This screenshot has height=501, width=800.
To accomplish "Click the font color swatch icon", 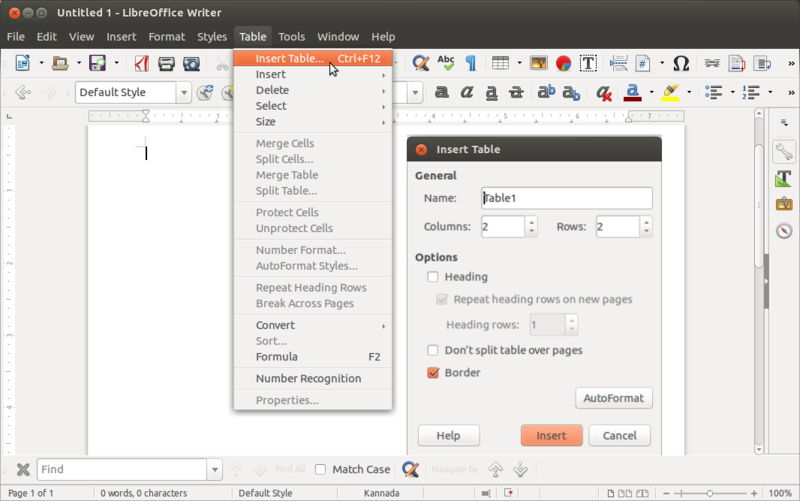I will click(632, 92).
